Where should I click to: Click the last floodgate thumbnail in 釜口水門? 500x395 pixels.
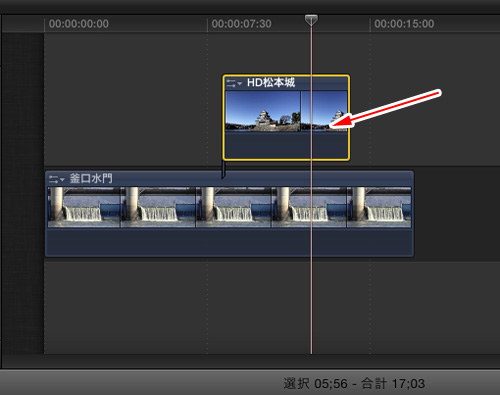click(379, 207)
